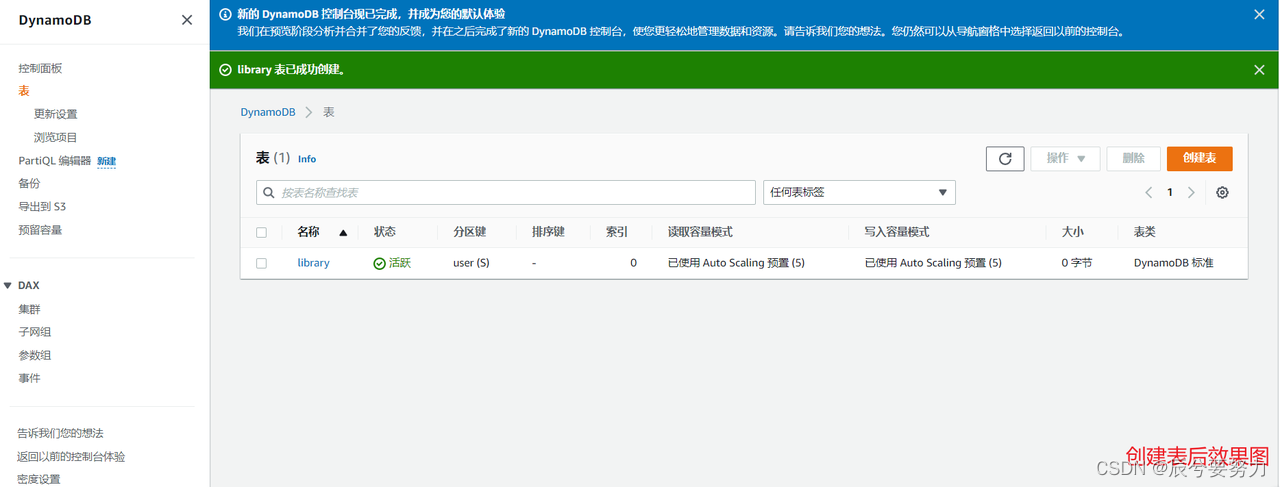Click the 表类 column header

point(1144,232)
